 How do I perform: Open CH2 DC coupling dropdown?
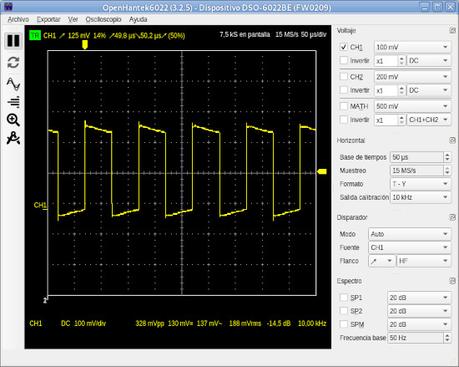click(x=429, y=90)
